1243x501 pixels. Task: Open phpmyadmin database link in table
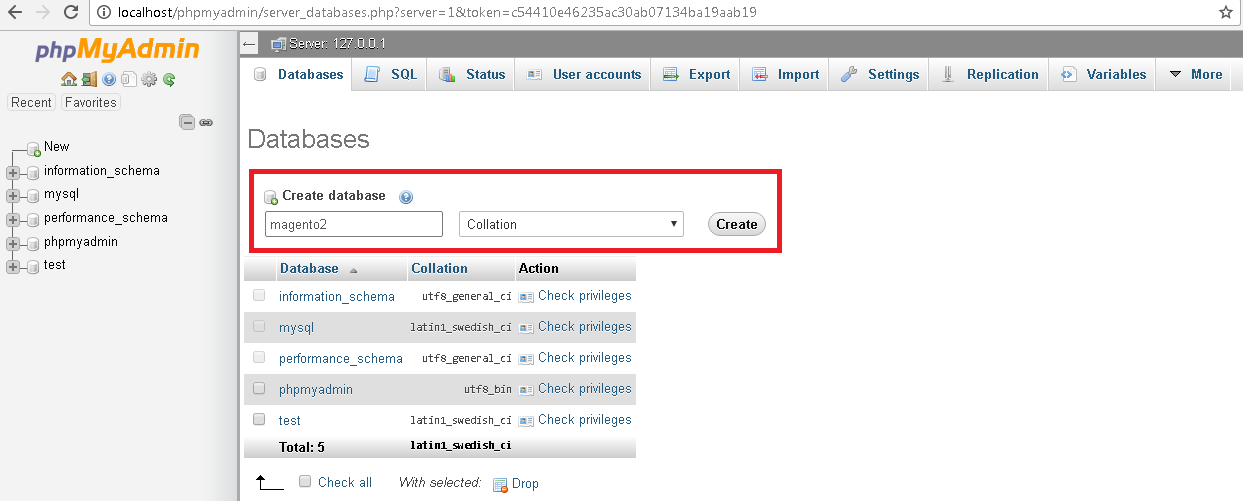tap(316, 389)
